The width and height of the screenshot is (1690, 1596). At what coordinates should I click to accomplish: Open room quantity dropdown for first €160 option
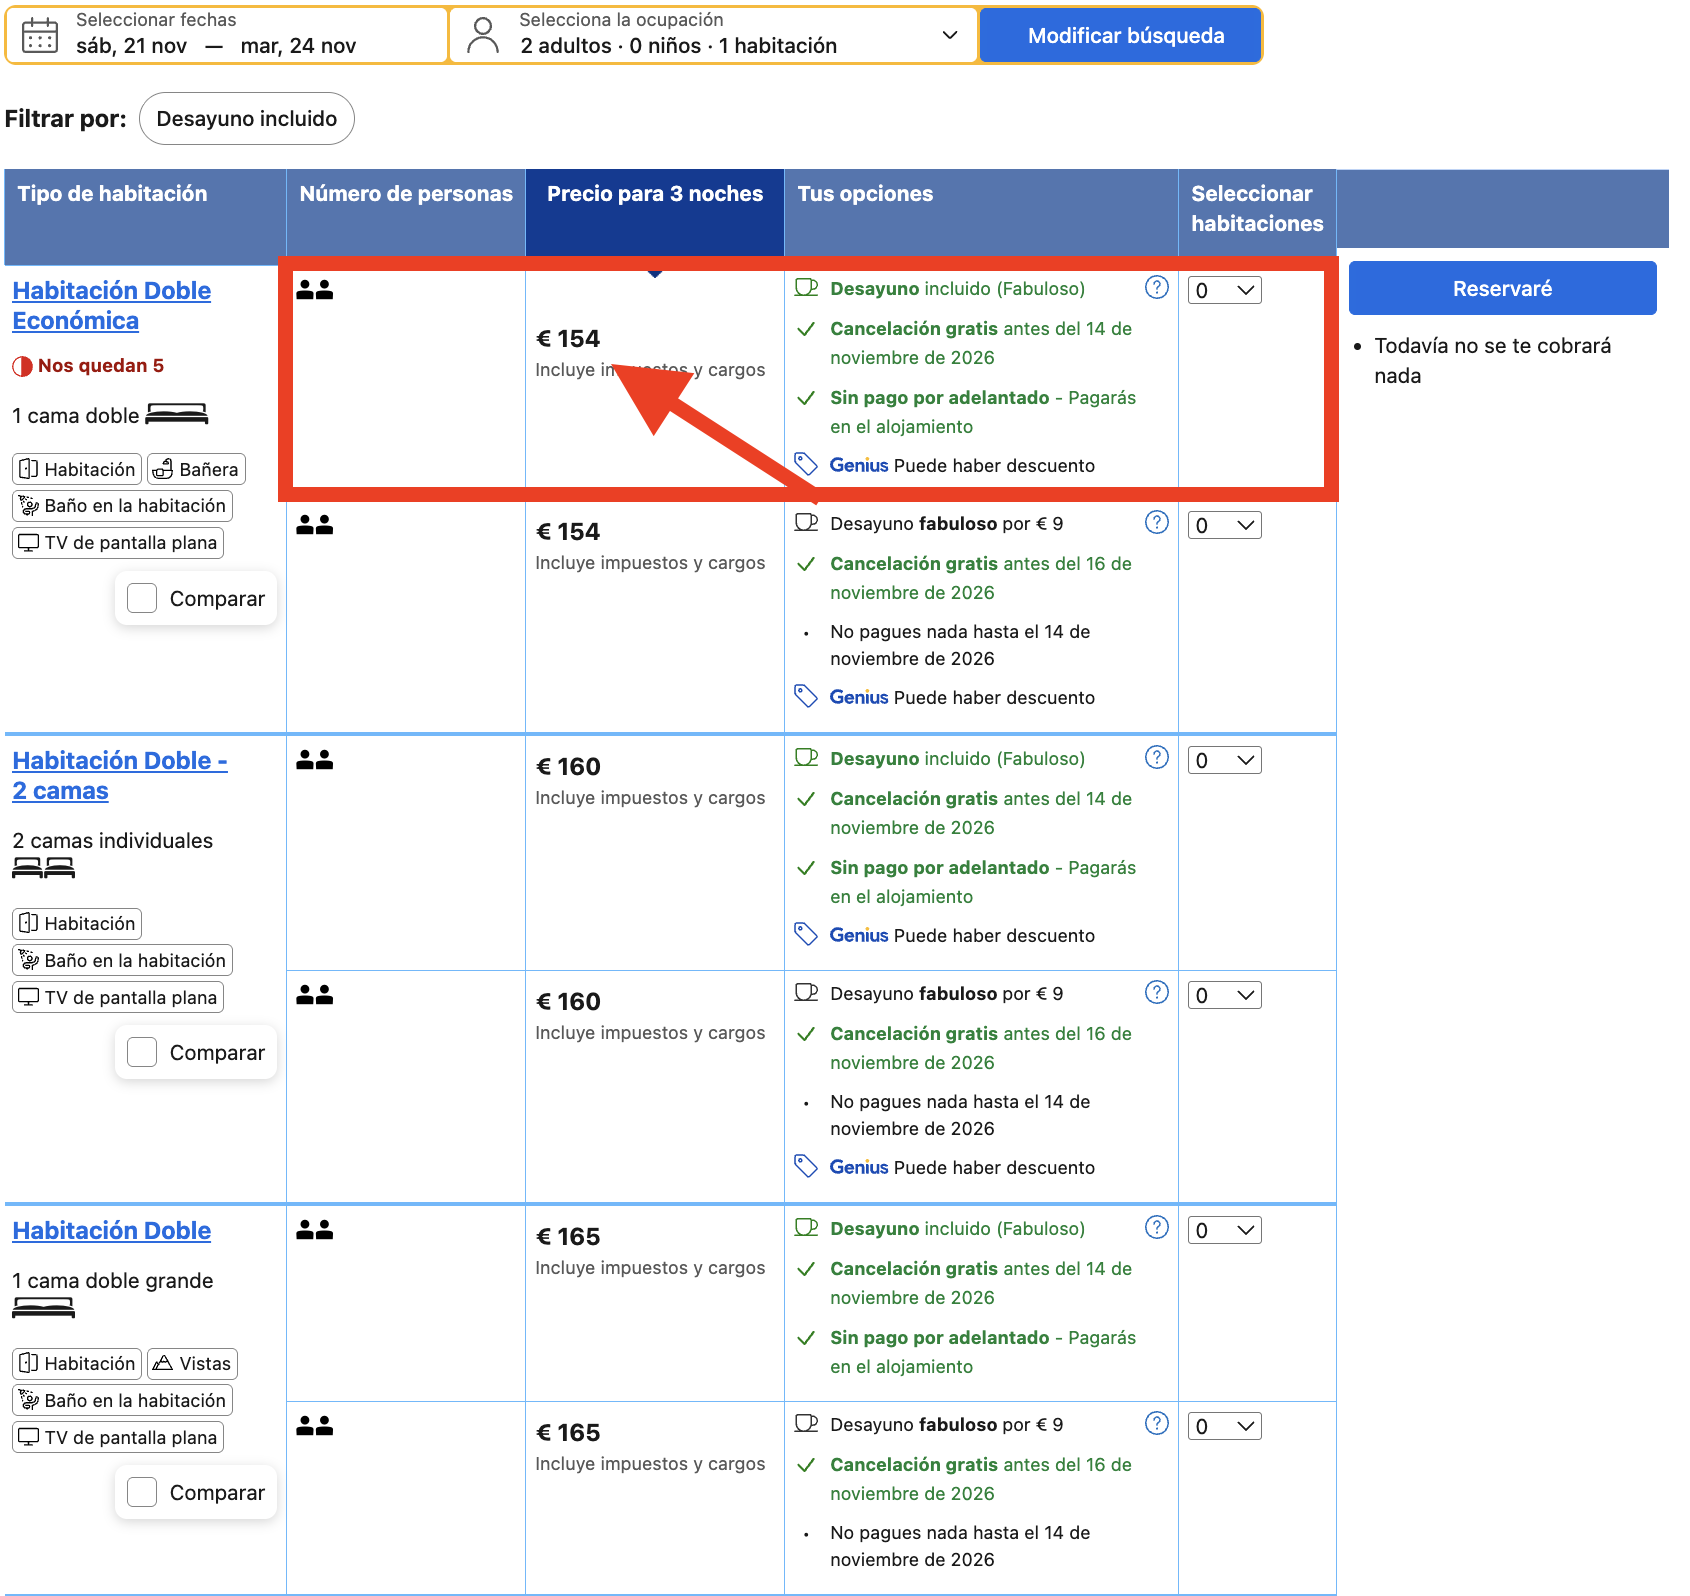point(1224,760)
